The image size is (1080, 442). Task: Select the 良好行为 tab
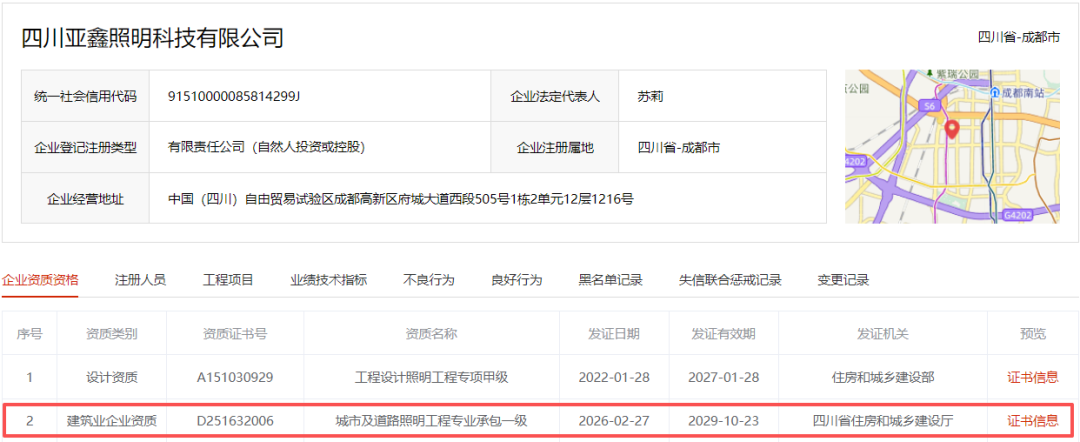(x=517, y=280)
